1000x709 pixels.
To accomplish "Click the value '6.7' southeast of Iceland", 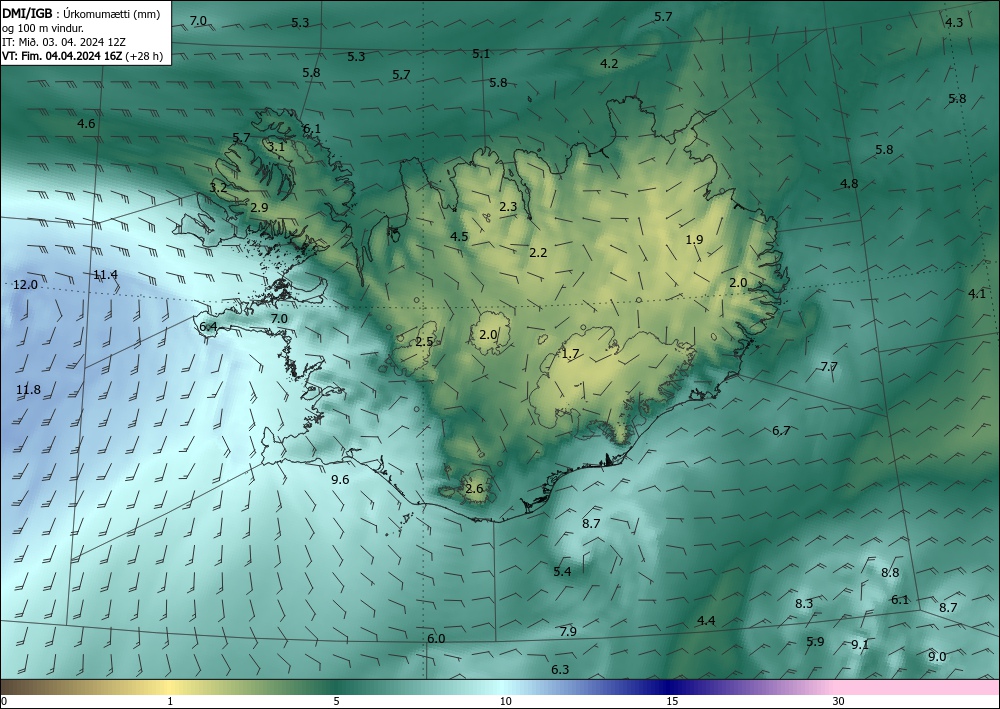I will 781,430.
